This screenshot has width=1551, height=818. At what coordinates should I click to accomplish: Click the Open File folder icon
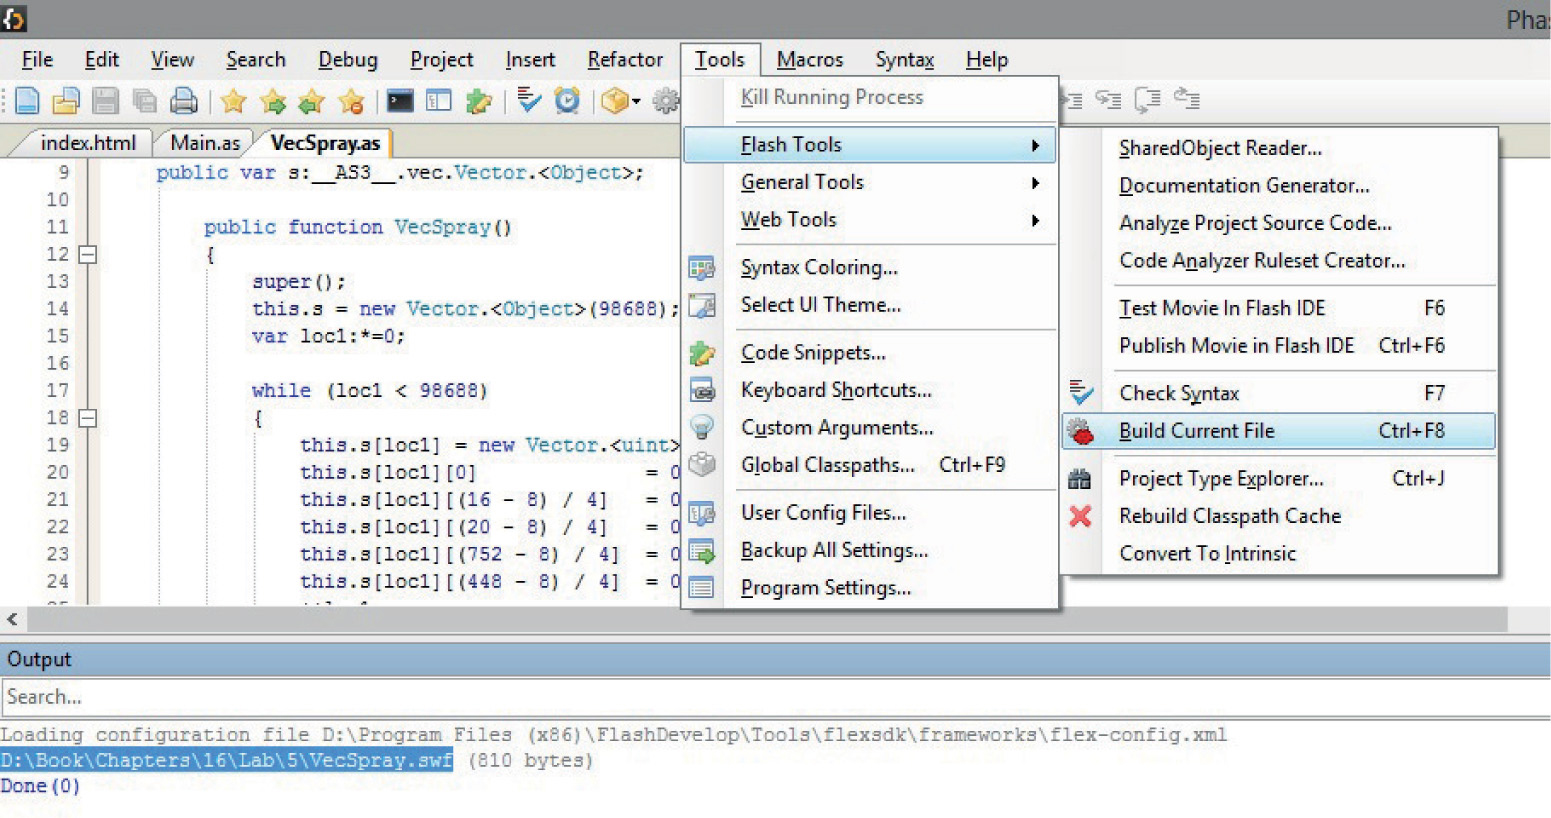tap(66, 100)
